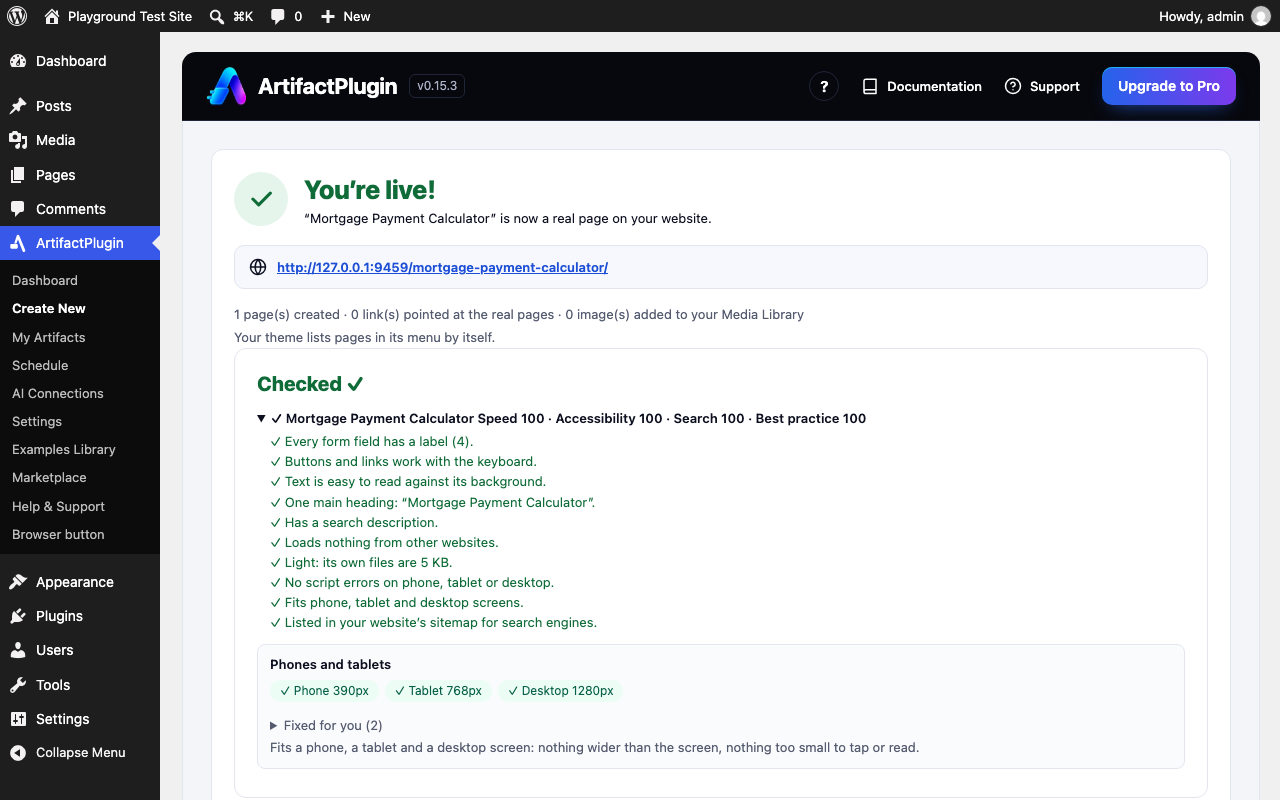The height and width of the screenshot is (800, 1280).
Task: Open the mortgage-payment-calculator page URL link
Action: click(x=442, y=267)
